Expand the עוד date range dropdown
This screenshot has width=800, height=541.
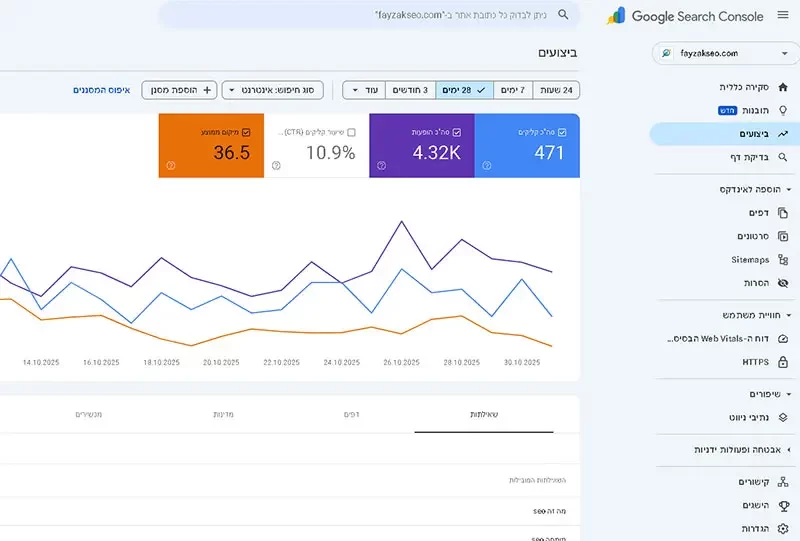364,90
